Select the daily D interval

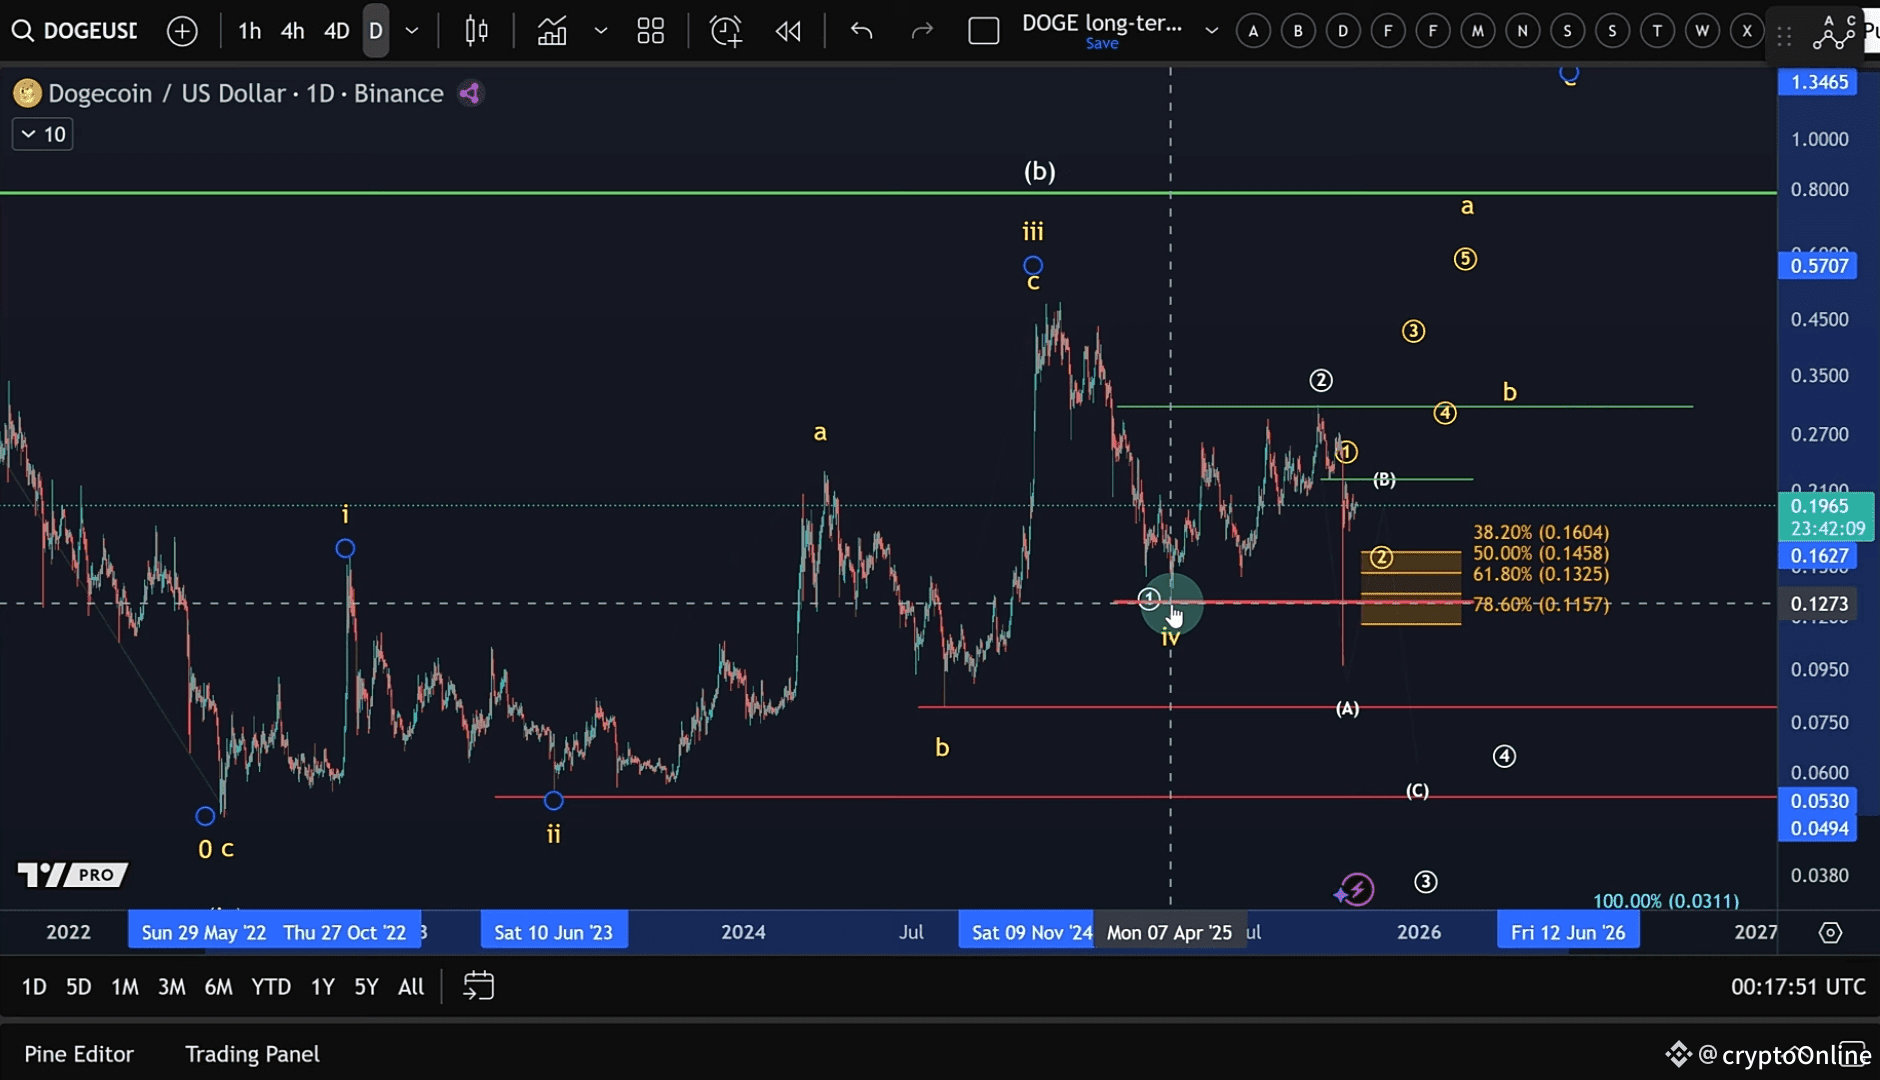376,31
